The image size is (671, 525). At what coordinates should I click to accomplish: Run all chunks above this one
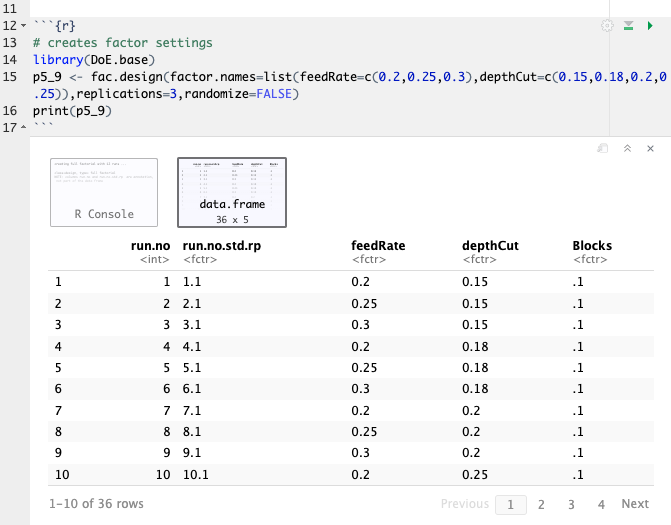(629, 26)
